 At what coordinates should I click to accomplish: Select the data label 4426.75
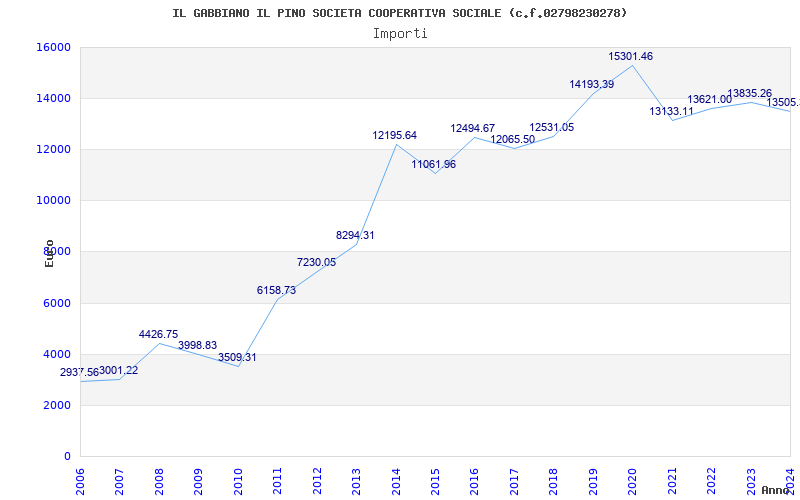[158, 334]
